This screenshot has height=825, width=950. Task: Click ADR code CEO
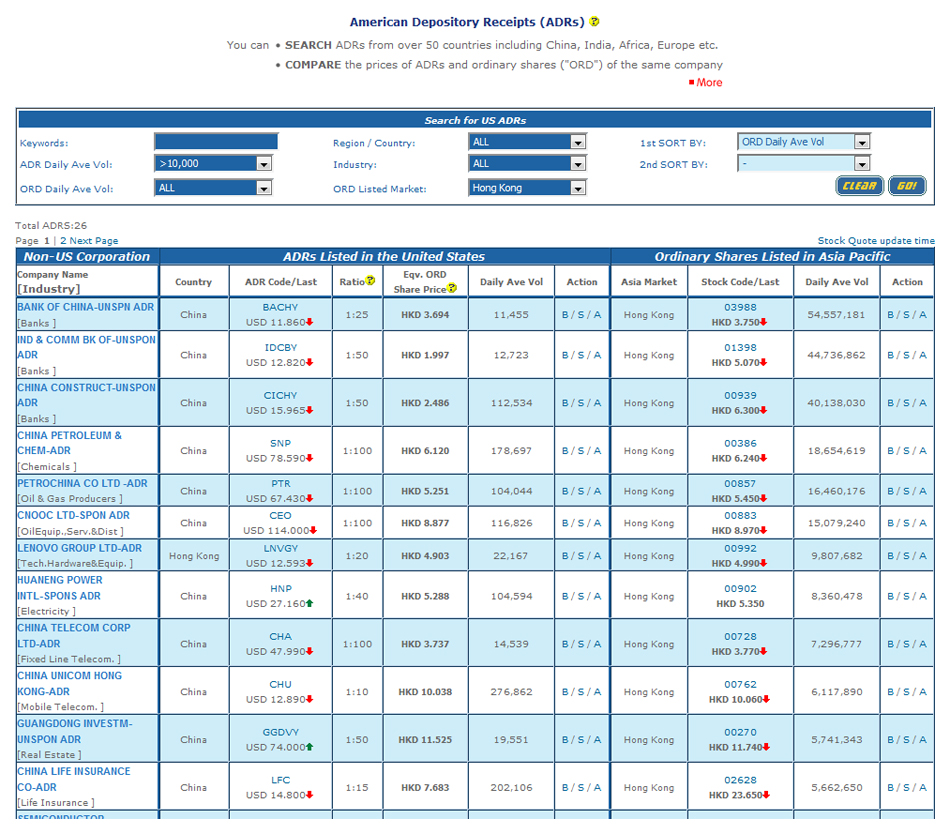pyautogui.click(x=281, y=515)
